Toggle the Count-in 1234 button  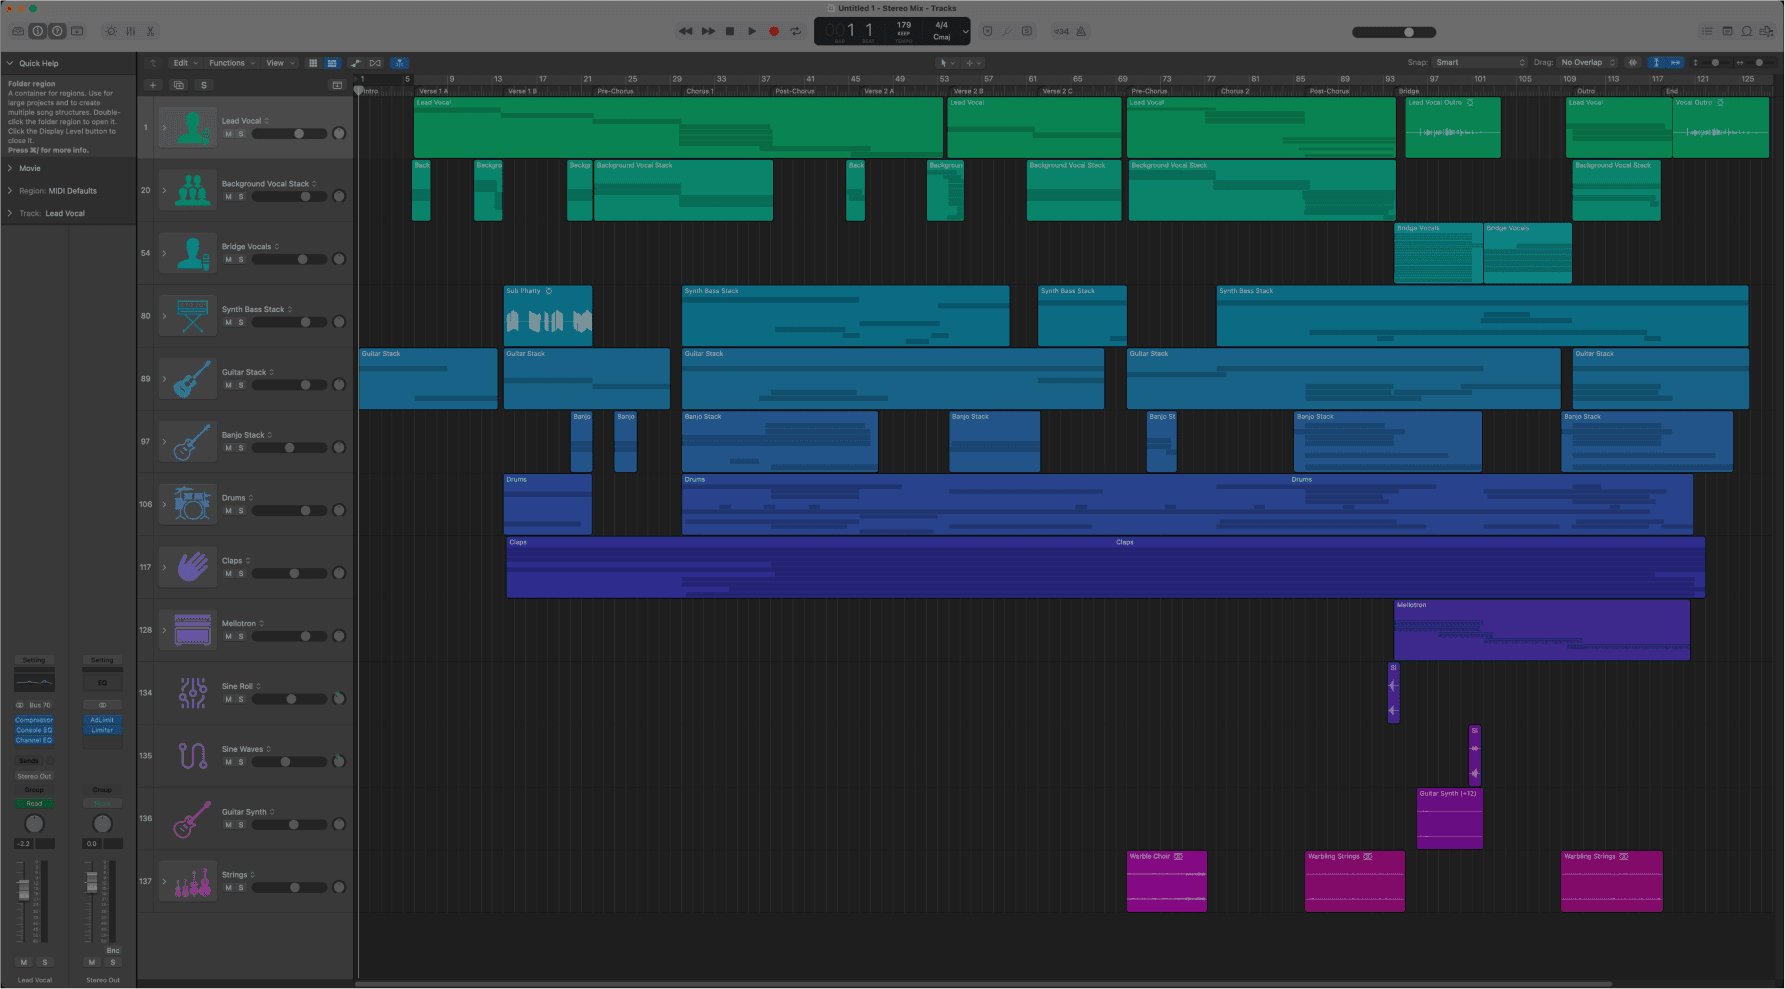click(1061, 31)
